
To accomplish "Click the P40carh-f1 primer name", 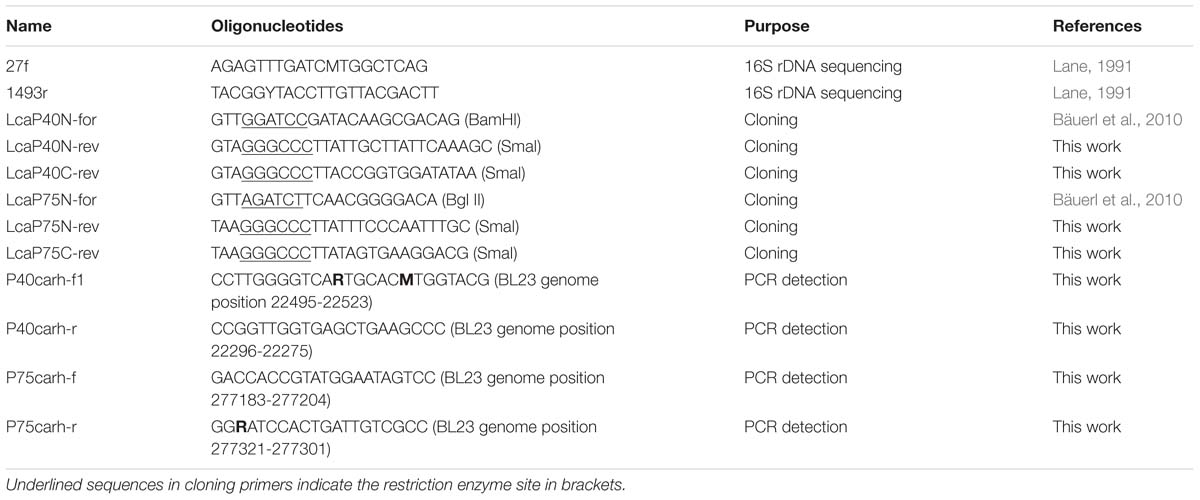I will 46,280.
